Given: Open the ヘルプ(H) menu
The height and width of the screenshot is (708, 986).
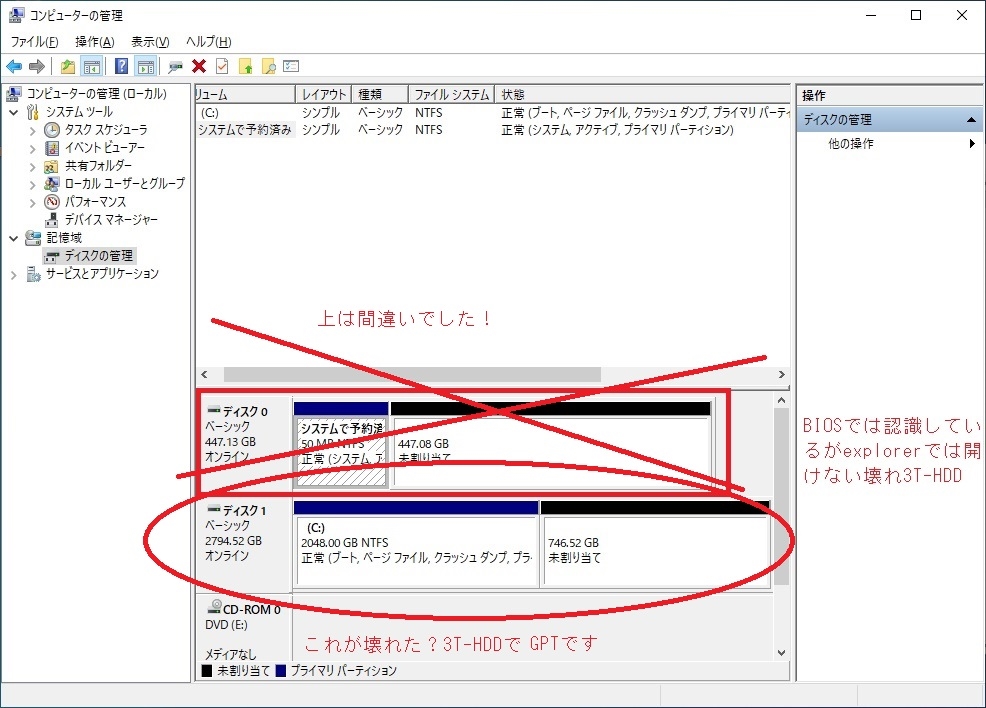Looking at the screenshot, I should 209,41.
